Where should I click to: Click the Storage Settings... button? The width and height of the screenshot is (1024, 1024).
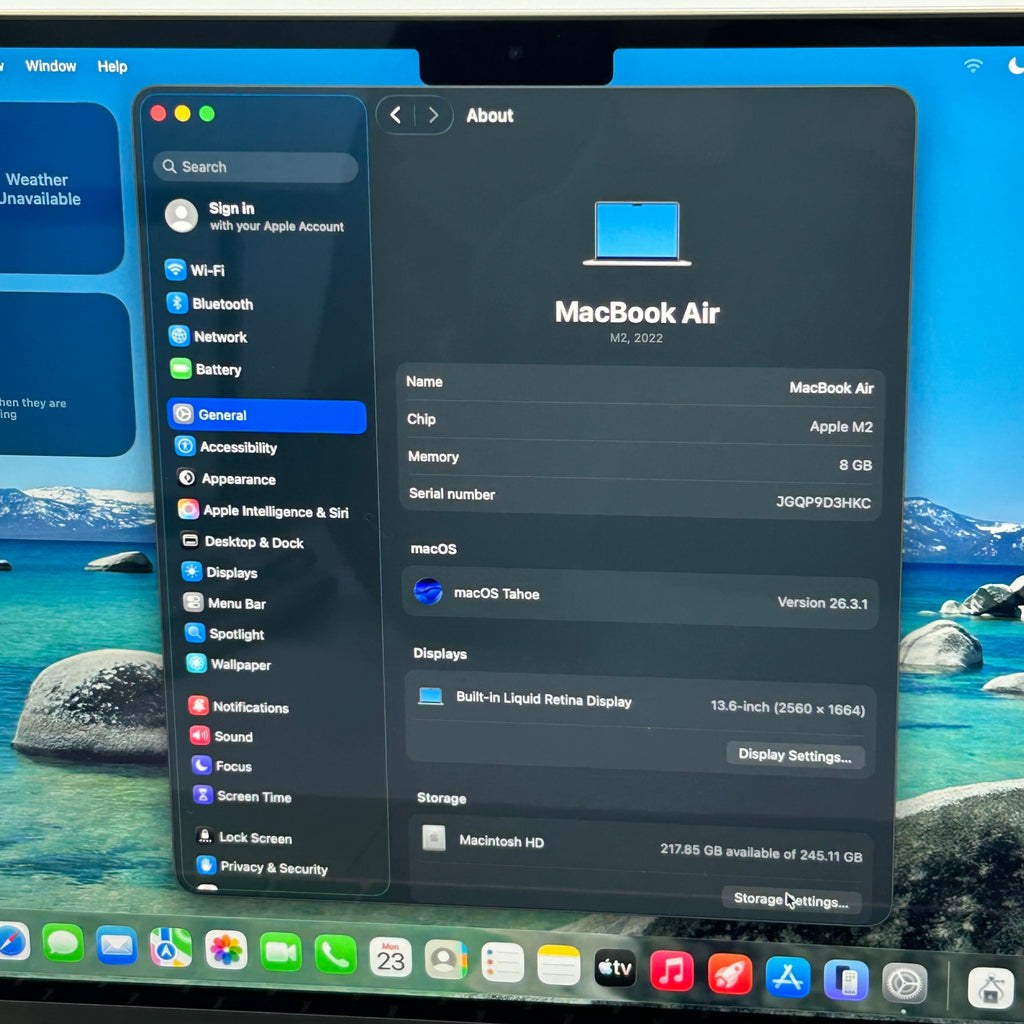click(792, 899)
